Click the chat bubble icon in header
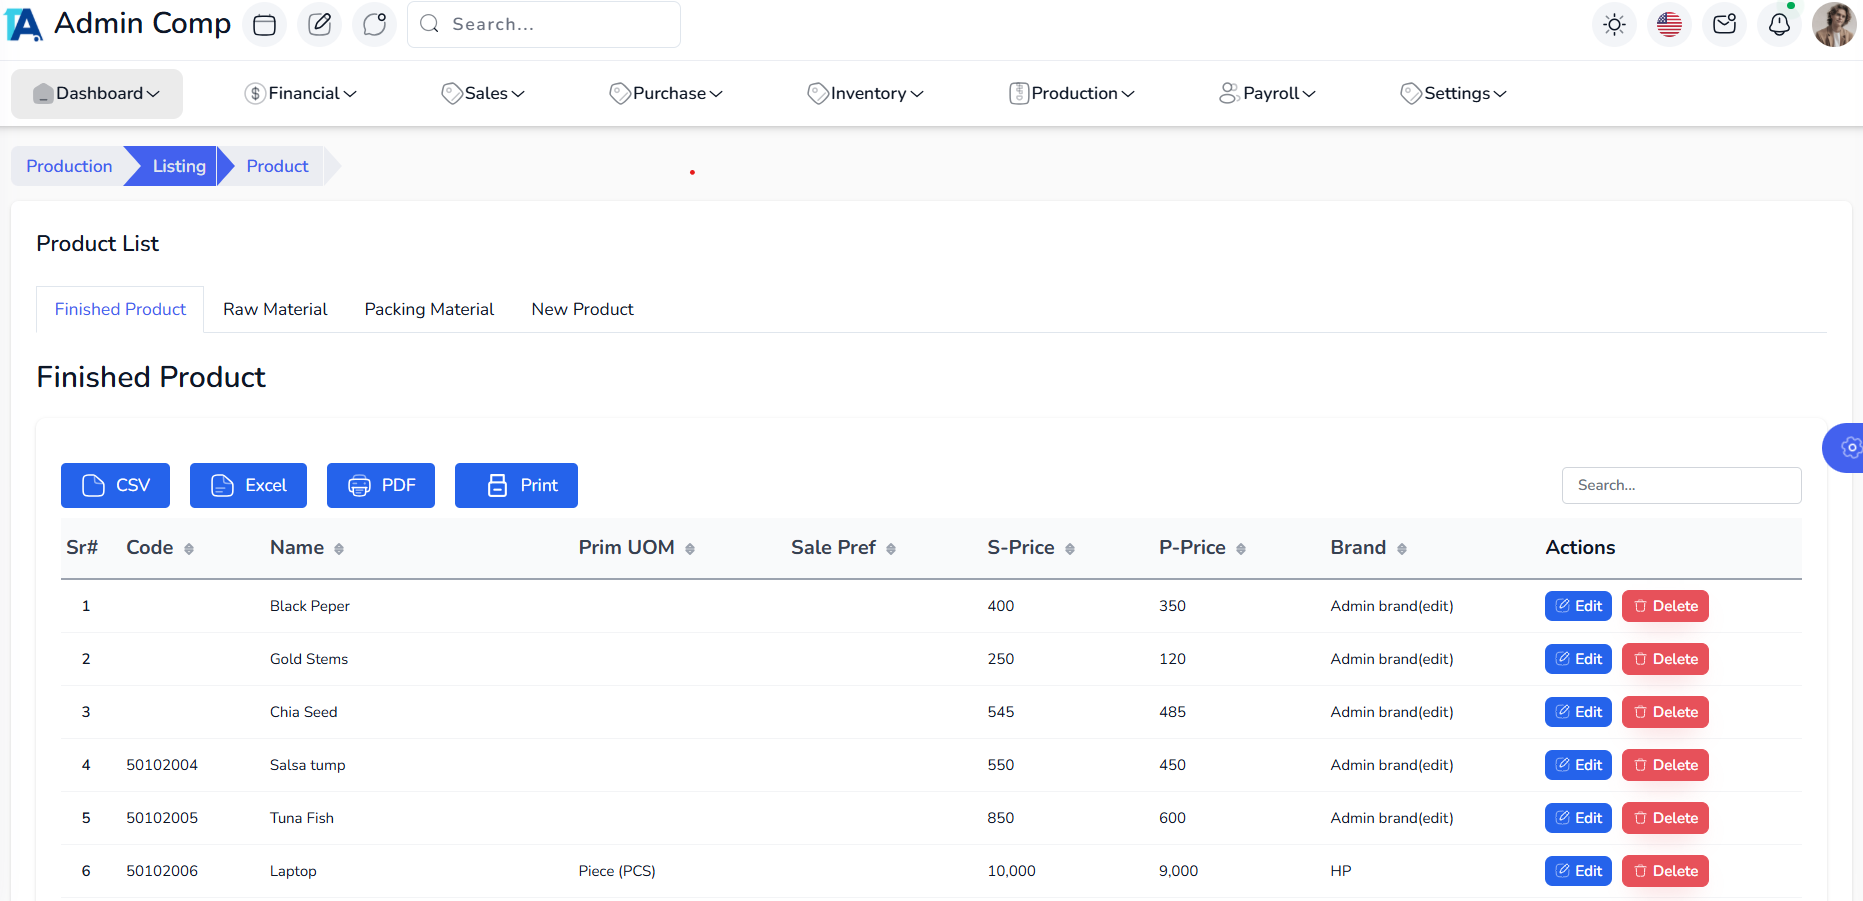1863x901 pixels. point(375,25)
